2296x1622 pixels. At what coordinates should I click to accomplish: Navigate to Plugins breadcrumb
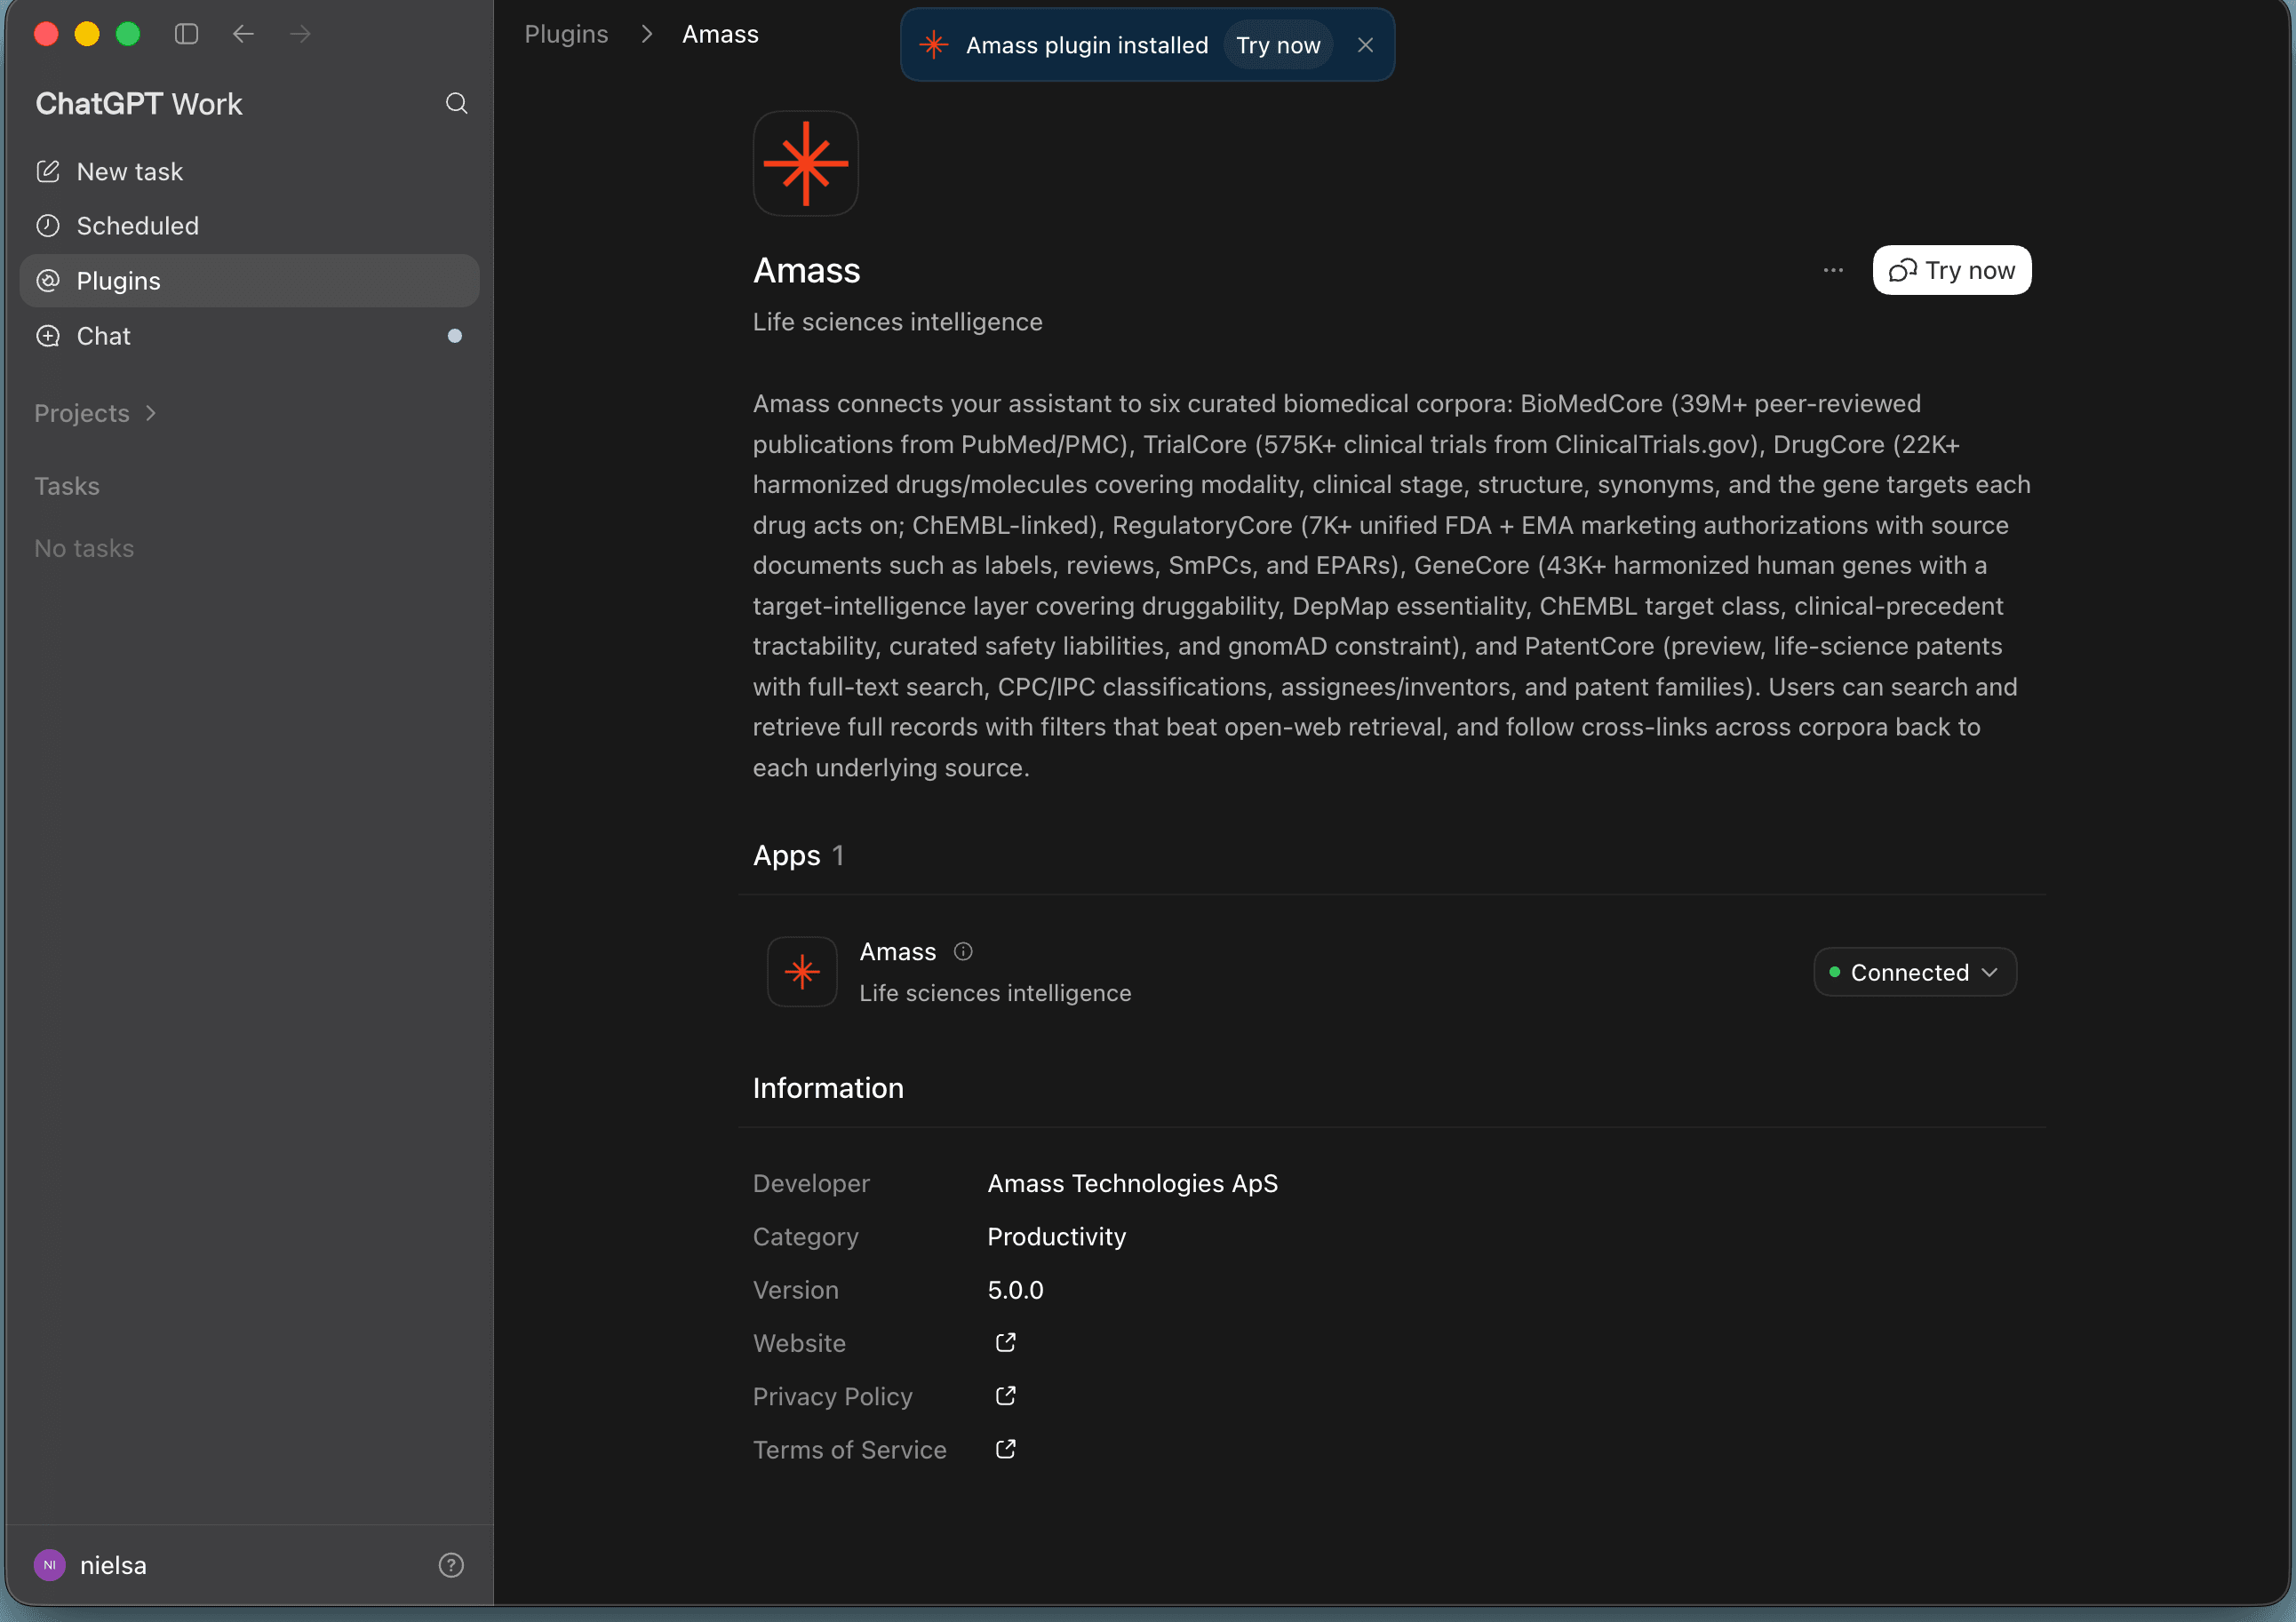(566, 34)
